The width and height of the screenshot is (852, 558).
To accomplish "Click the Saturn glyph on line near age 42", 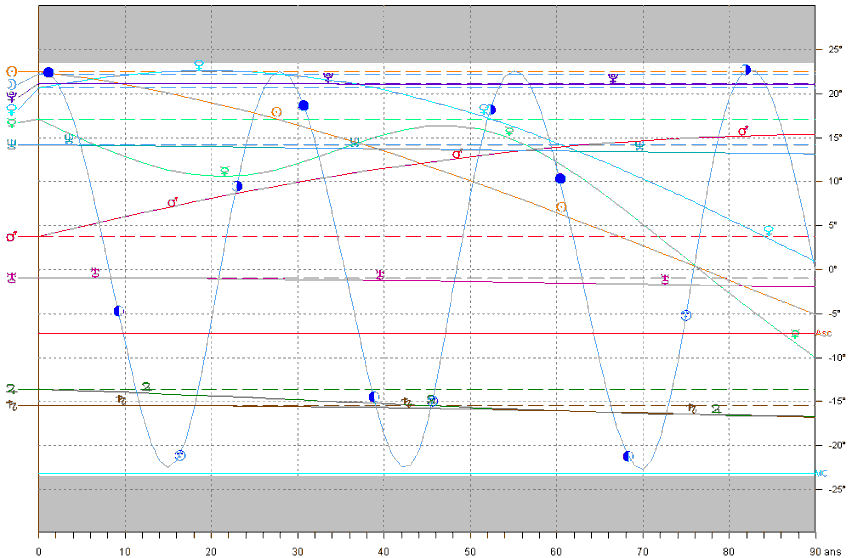I will (407, 403).
